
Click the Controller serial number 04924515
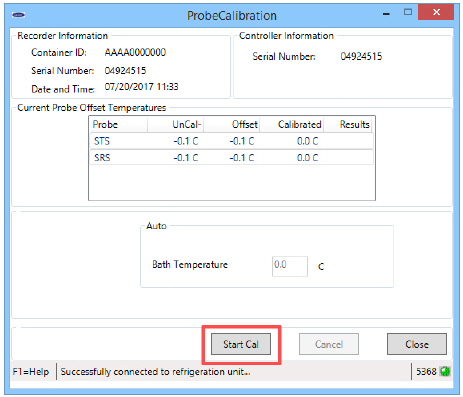click(361, 56)
